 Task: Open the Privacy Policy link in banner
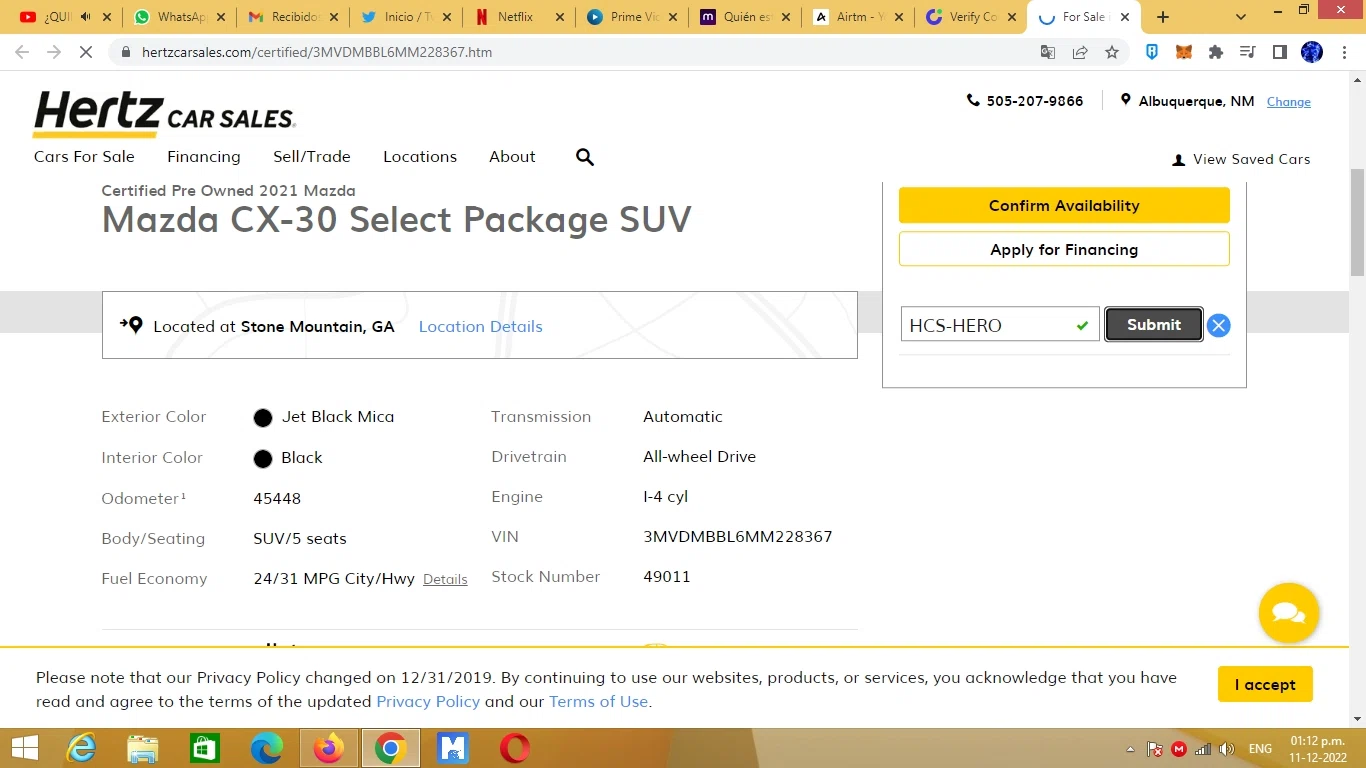[x=428, y=702]
